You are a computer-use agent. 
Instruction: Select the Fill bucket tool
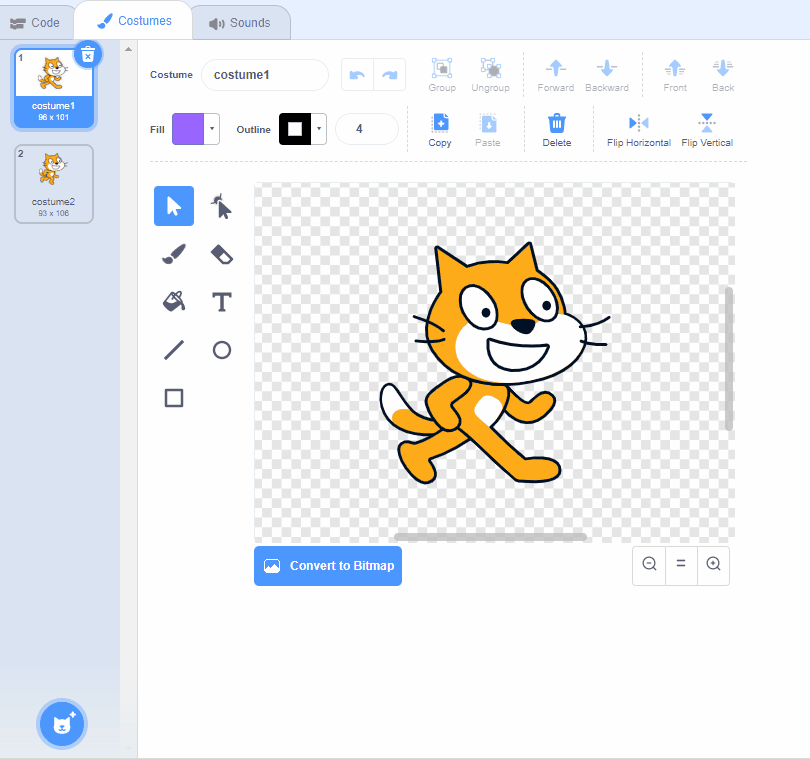coord(174,302)
